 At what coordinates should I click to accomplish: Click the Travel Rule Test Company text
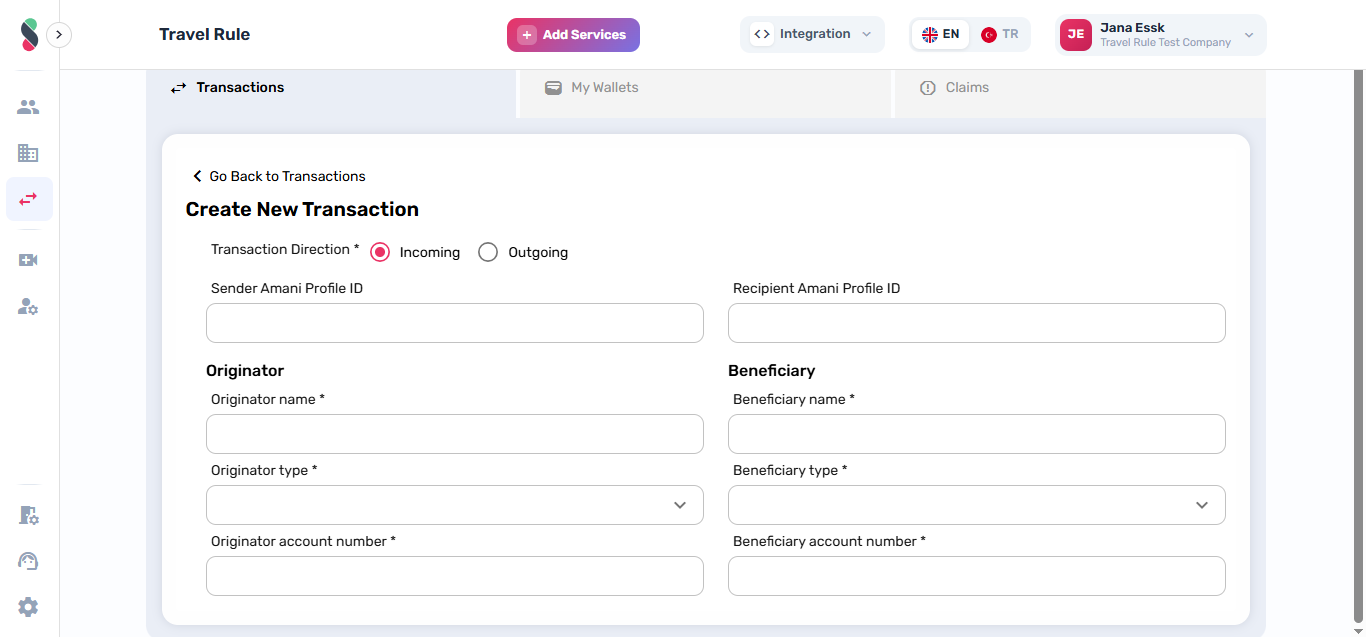[1166, 43]
